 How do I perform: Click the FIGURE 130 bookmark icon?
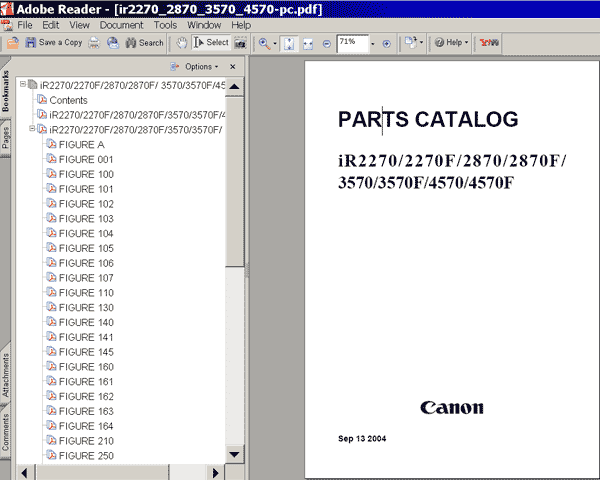tap(51, 307)
